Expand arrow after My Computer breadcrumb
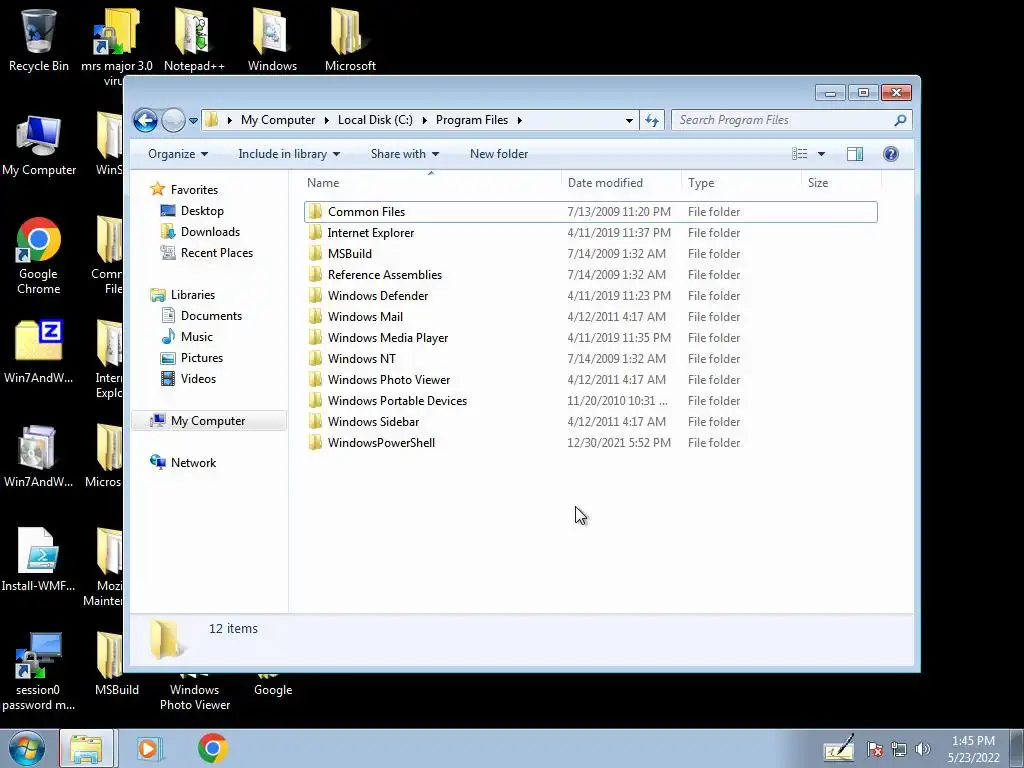 pos(327,120)
